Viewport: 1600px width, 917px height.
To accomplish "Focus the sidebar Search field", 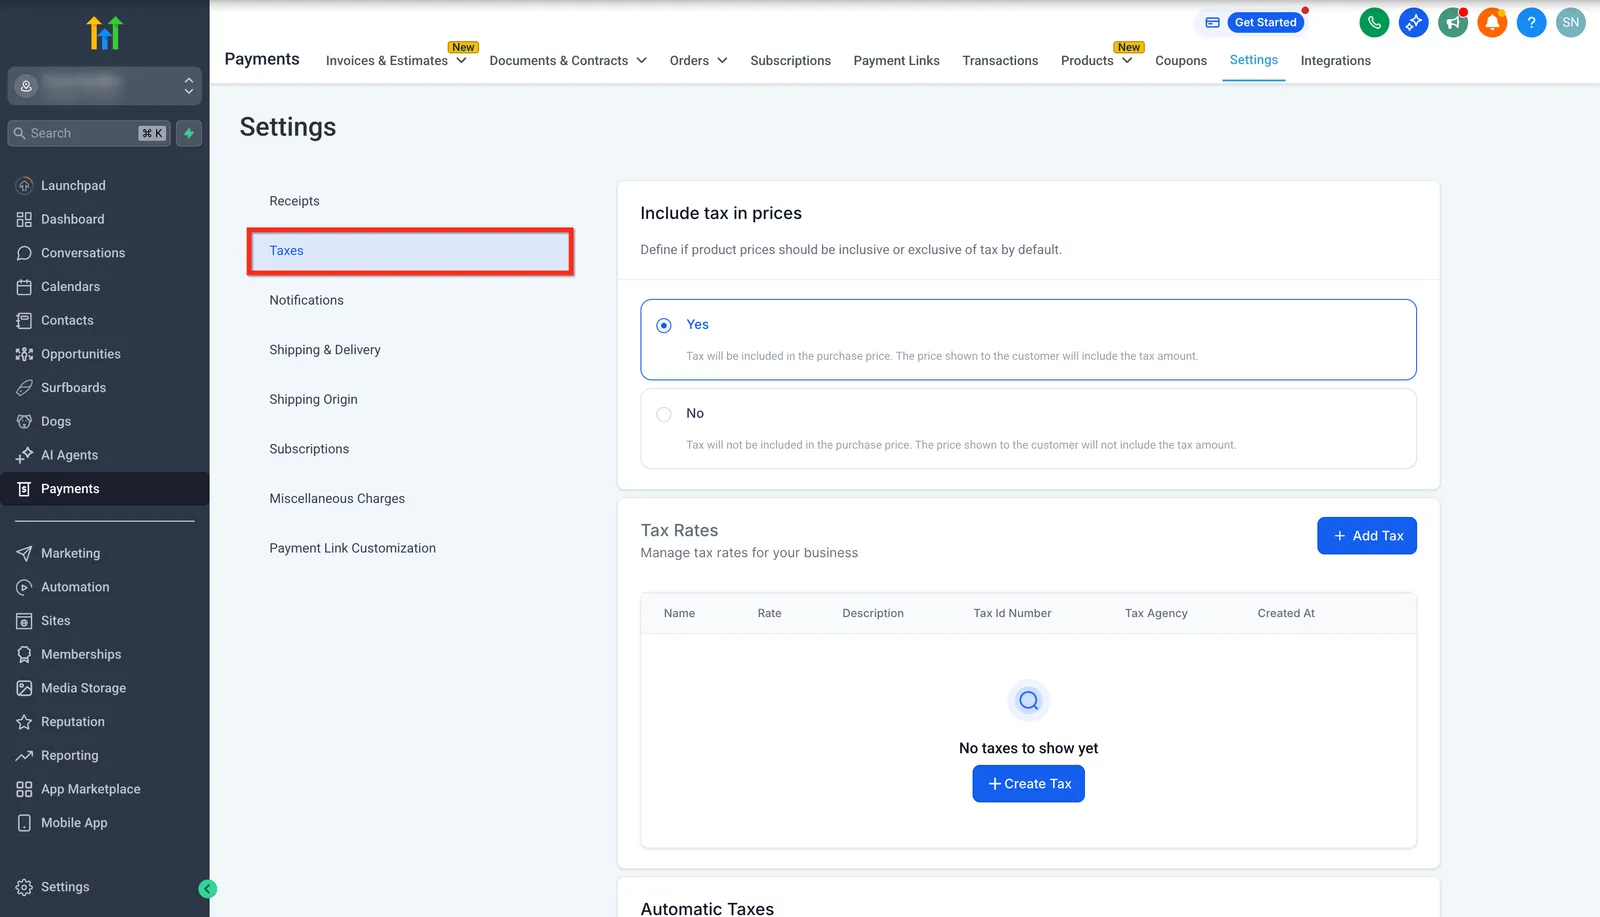I will 89,133.
